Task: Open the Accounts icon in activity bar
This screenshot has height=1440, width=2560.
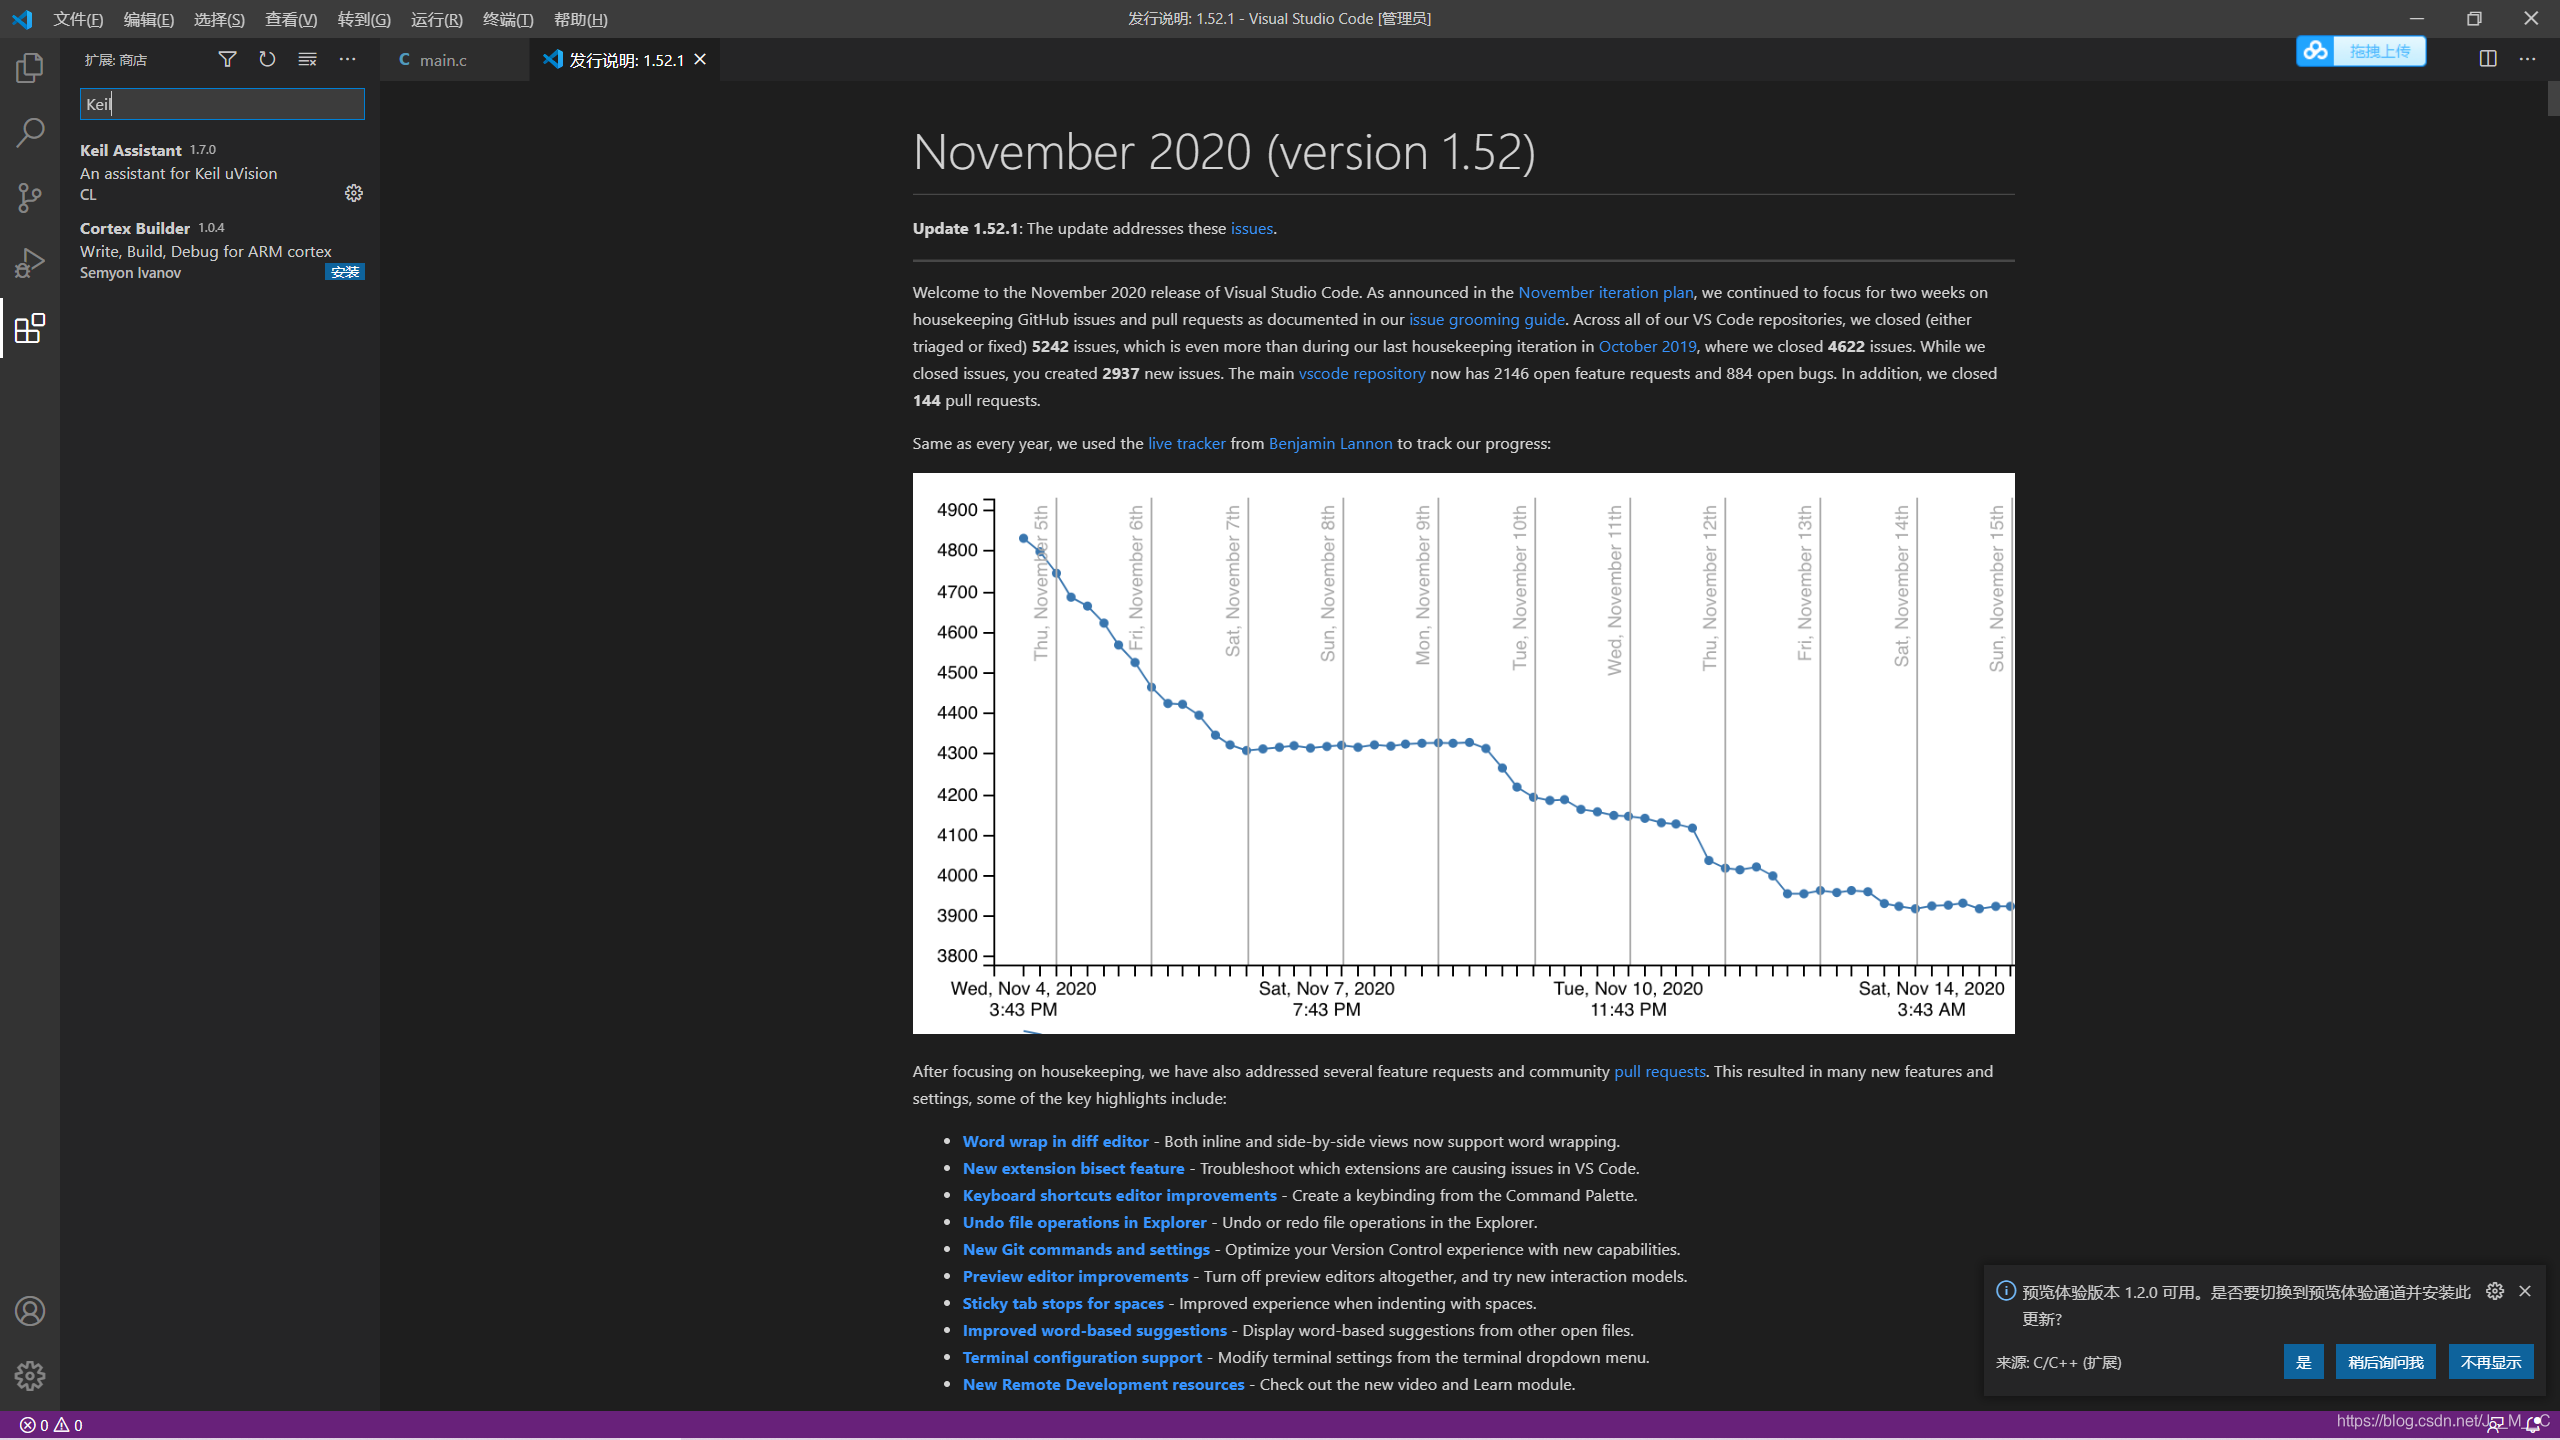Action: pyautogui.click(x=30, y=1311)
